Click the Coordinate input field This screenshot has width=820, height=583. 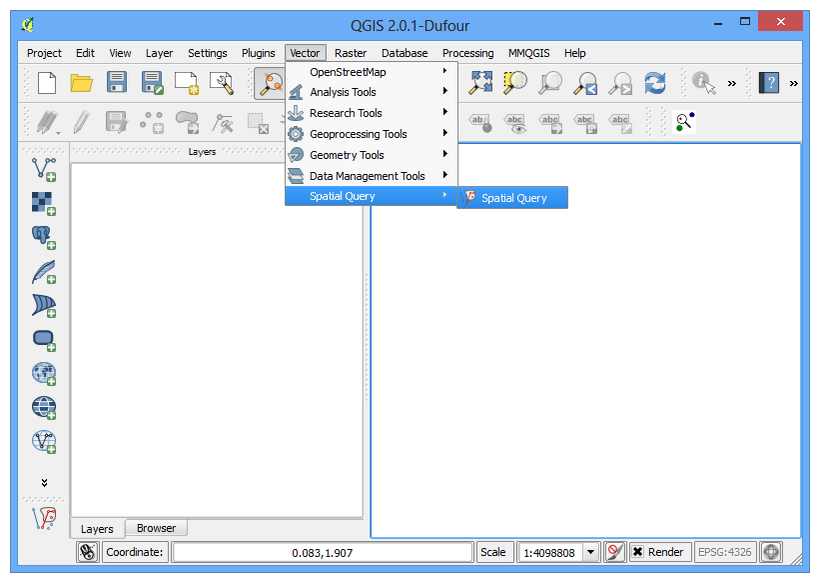click(322, 553)
